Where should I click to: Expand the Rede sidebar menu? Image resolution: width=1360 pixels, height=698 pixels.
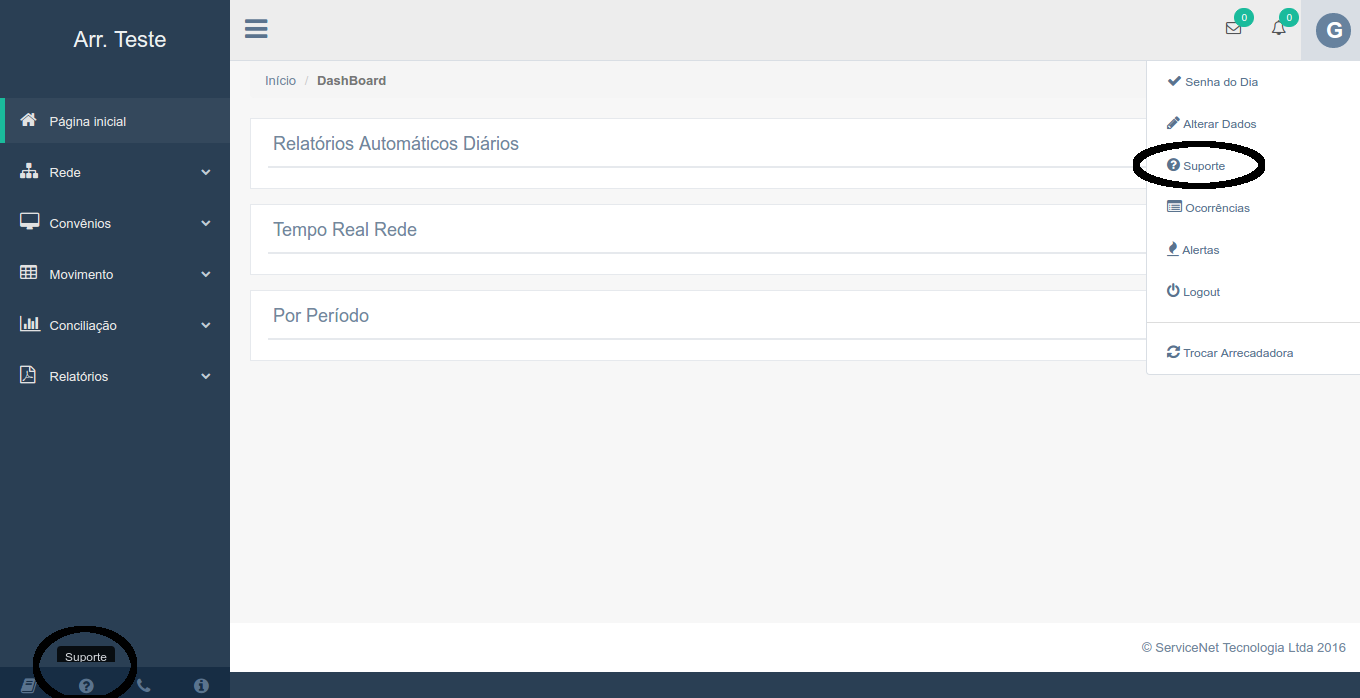(x=115, y=172)
